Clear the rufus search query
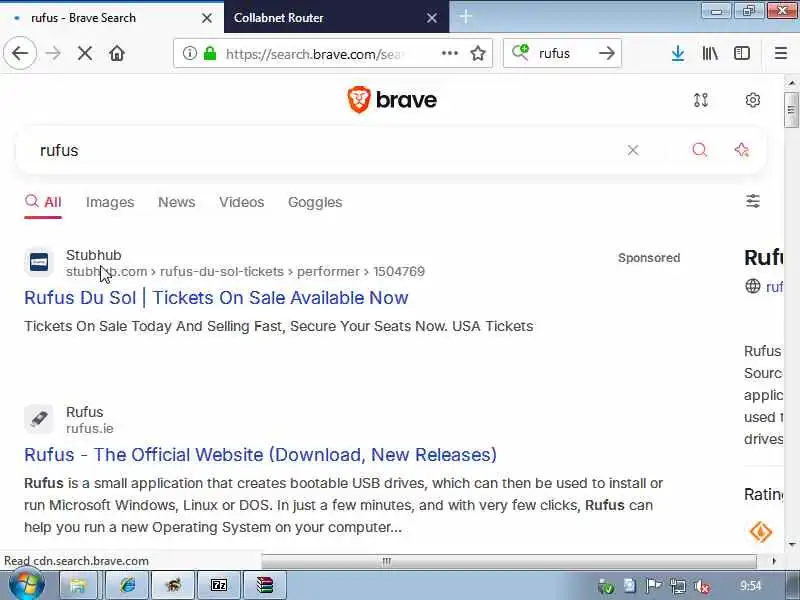Viewport: 800px width, 600px height. (633, 150)
